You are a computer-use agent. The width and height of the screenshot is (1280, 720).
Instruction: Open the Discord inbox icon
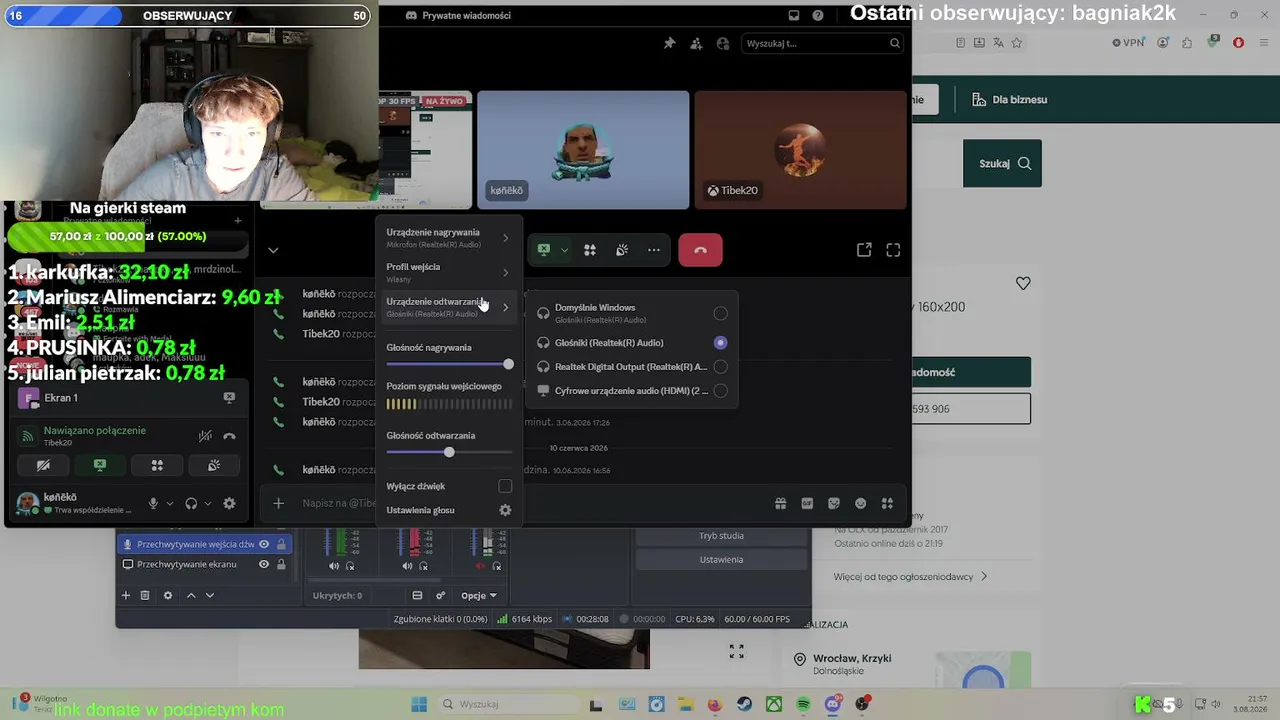point(794,15)
